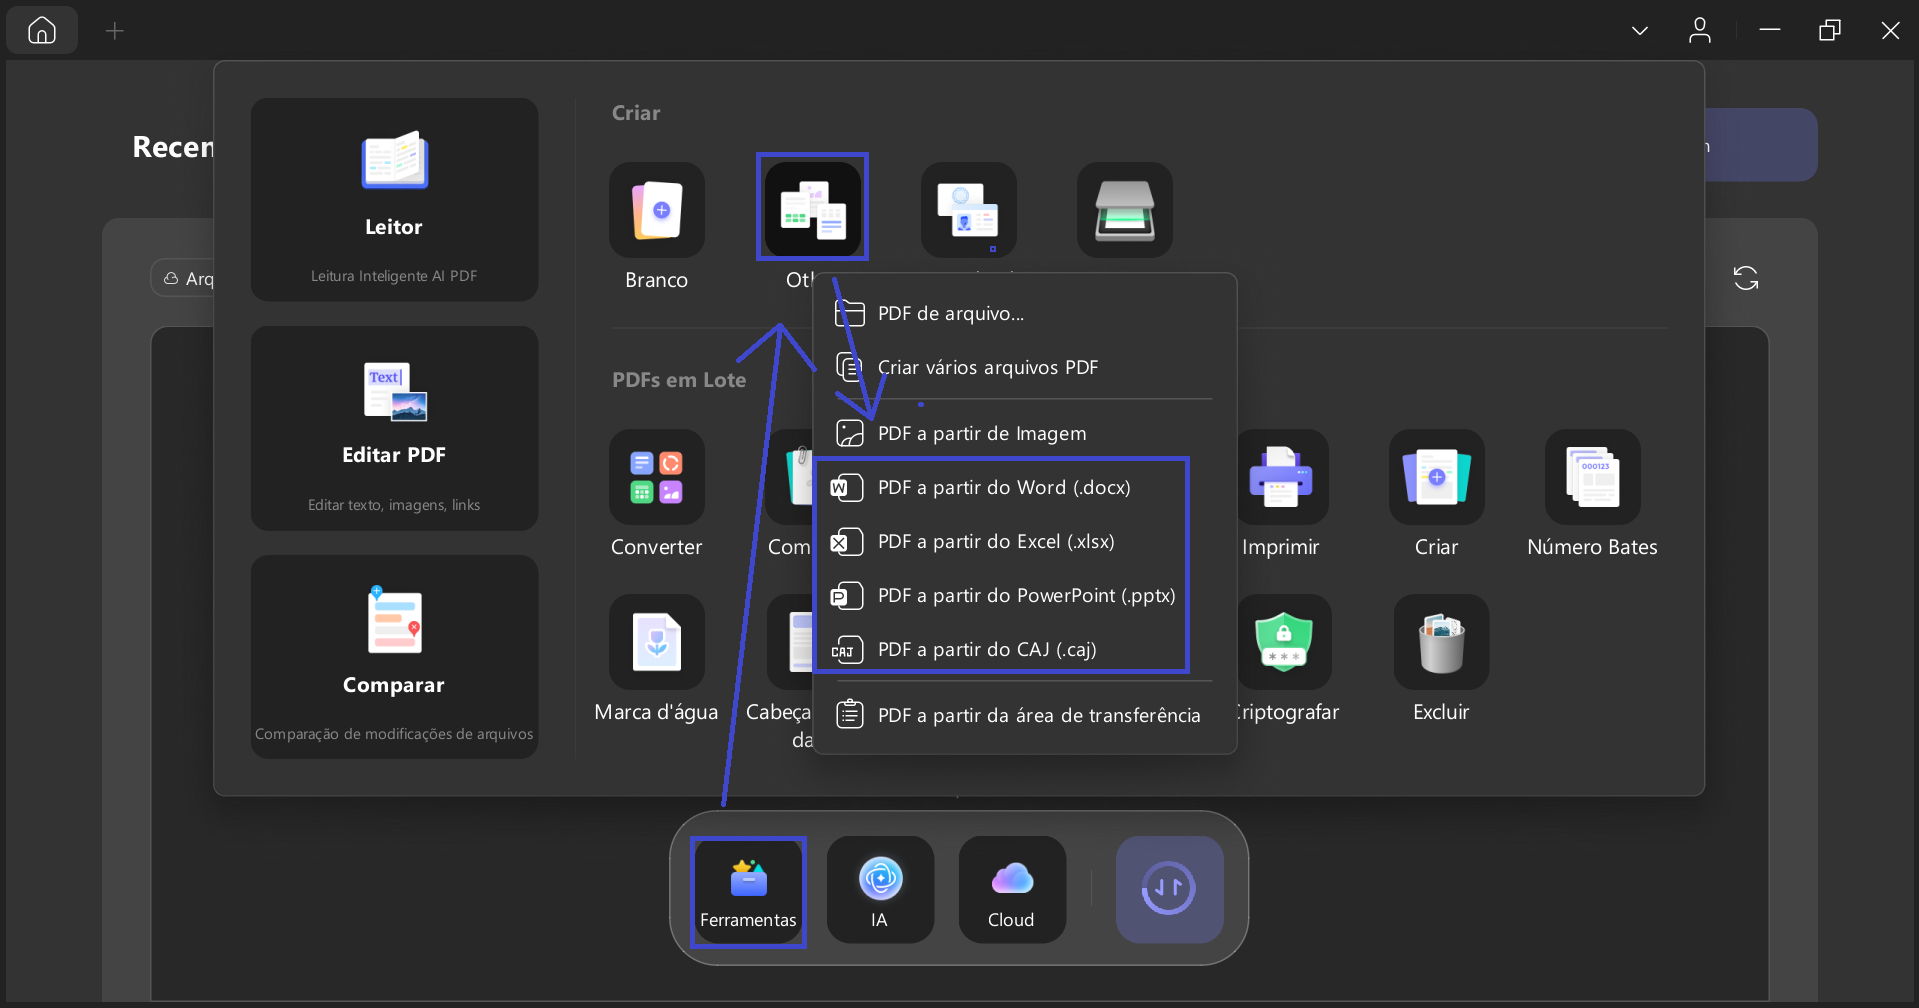This screenshot has width=1919, height=1008.
Task: Open the Home tab icon
Action: point(42,30)
